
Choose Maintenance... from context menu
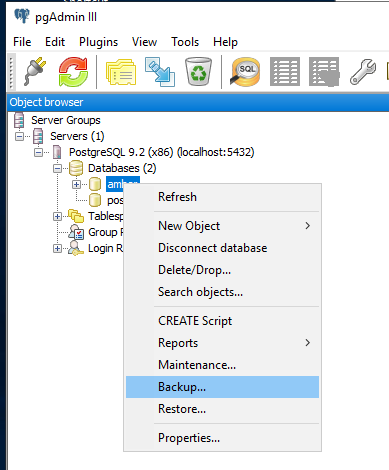222,365
